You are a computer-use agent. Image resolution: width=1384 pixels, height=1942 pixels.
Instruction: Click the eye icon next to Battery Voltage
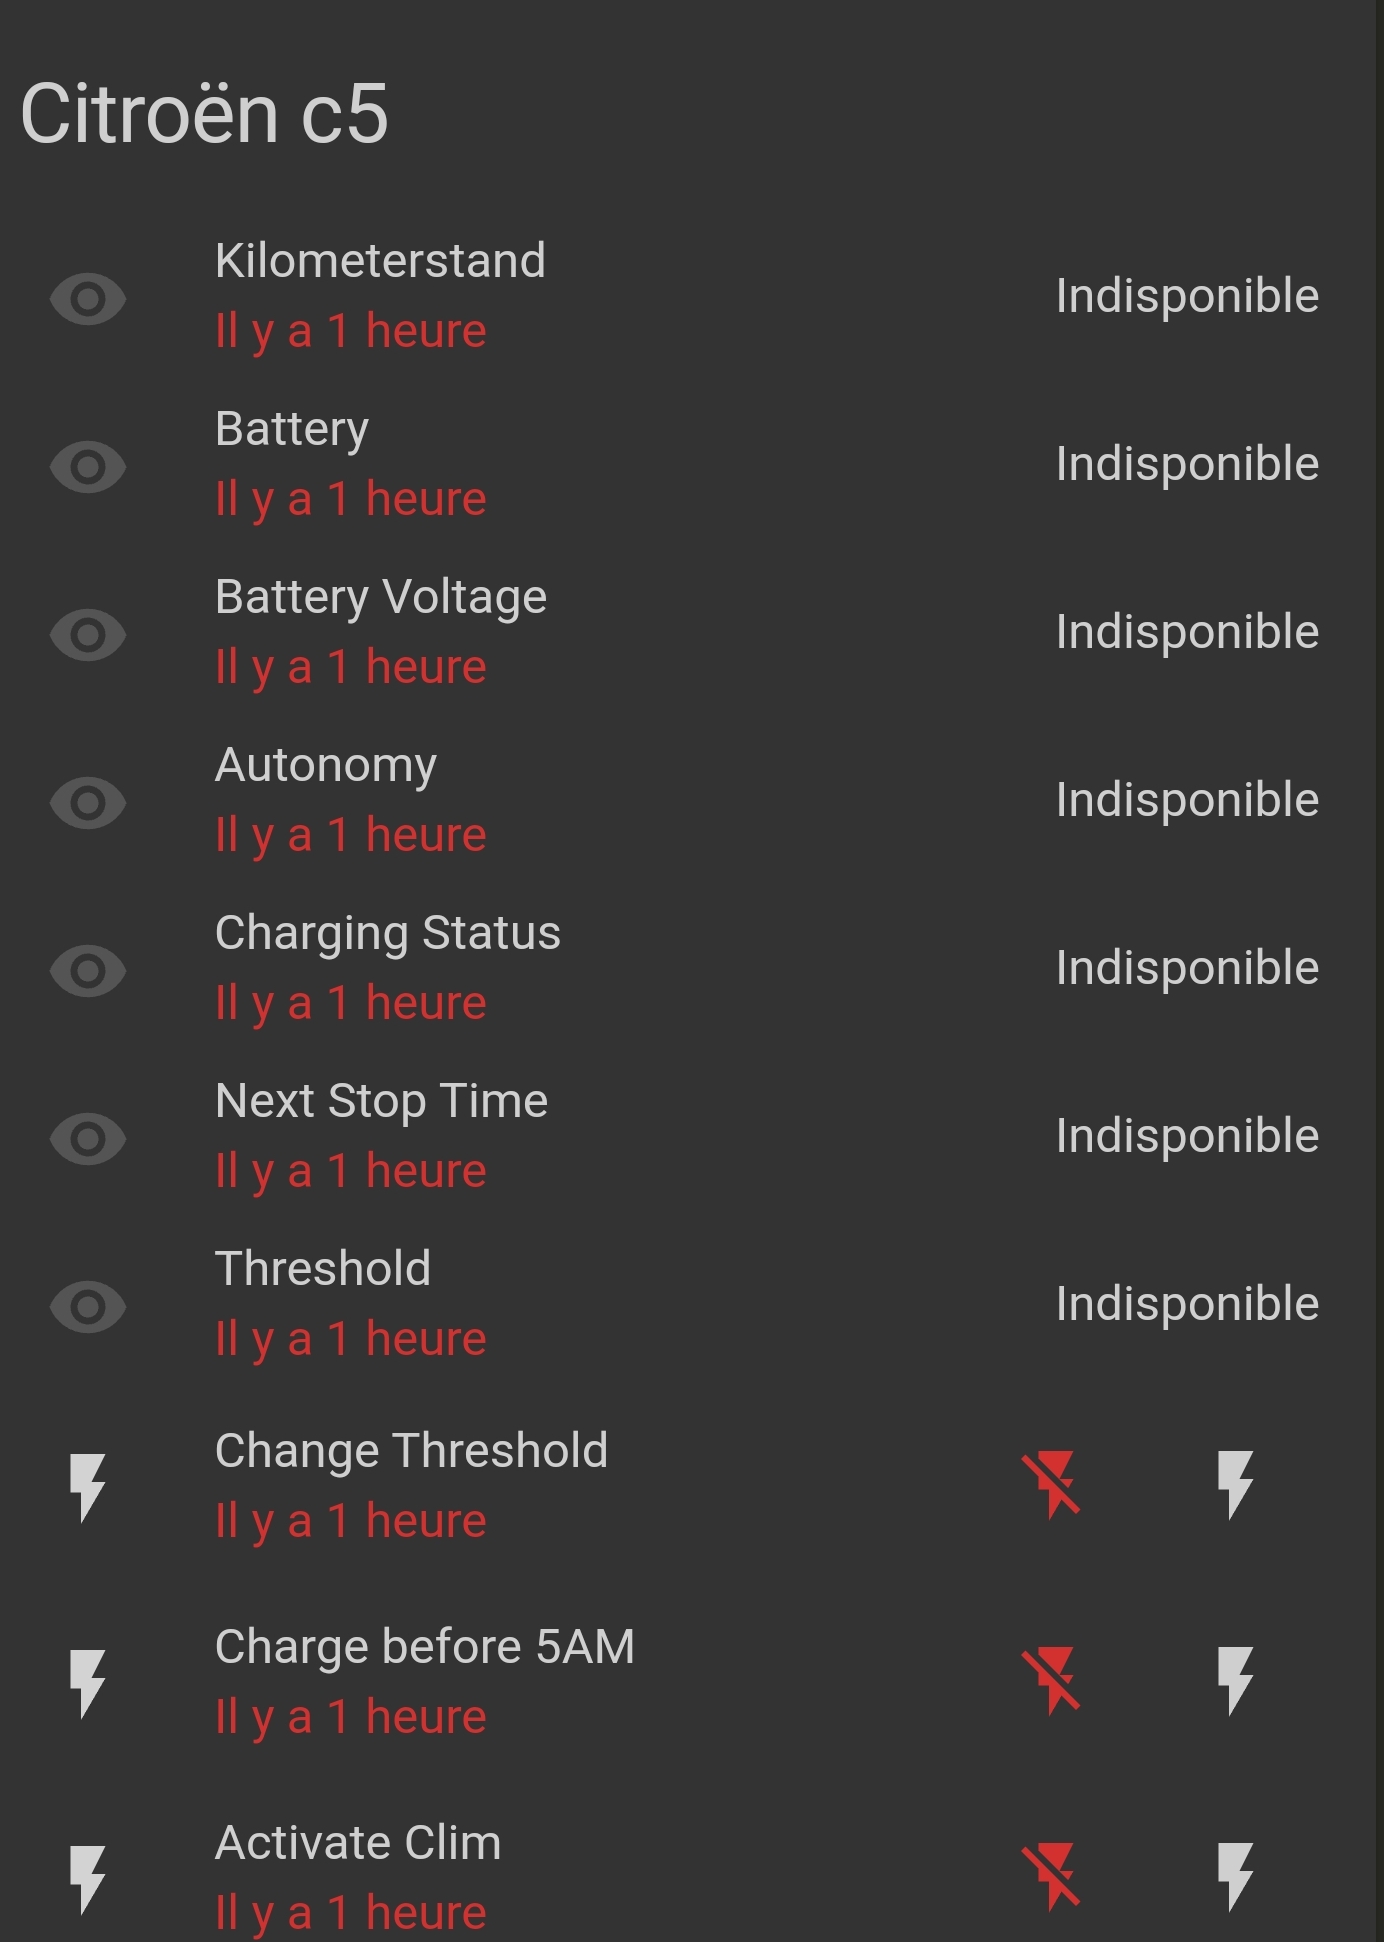click(88, 634)
